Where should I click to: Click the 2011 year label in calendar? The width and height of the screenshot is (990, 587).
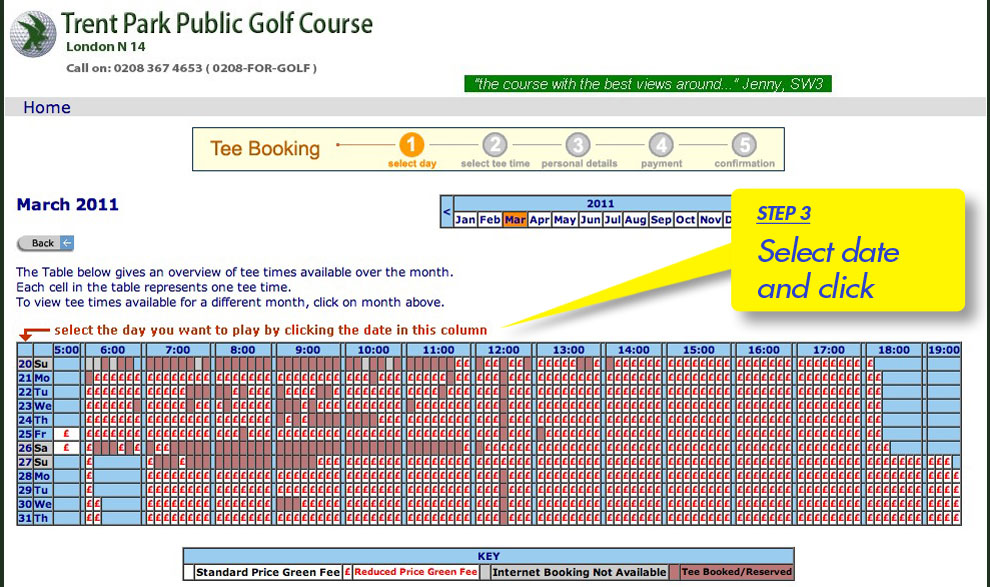[x=600, y=203]
